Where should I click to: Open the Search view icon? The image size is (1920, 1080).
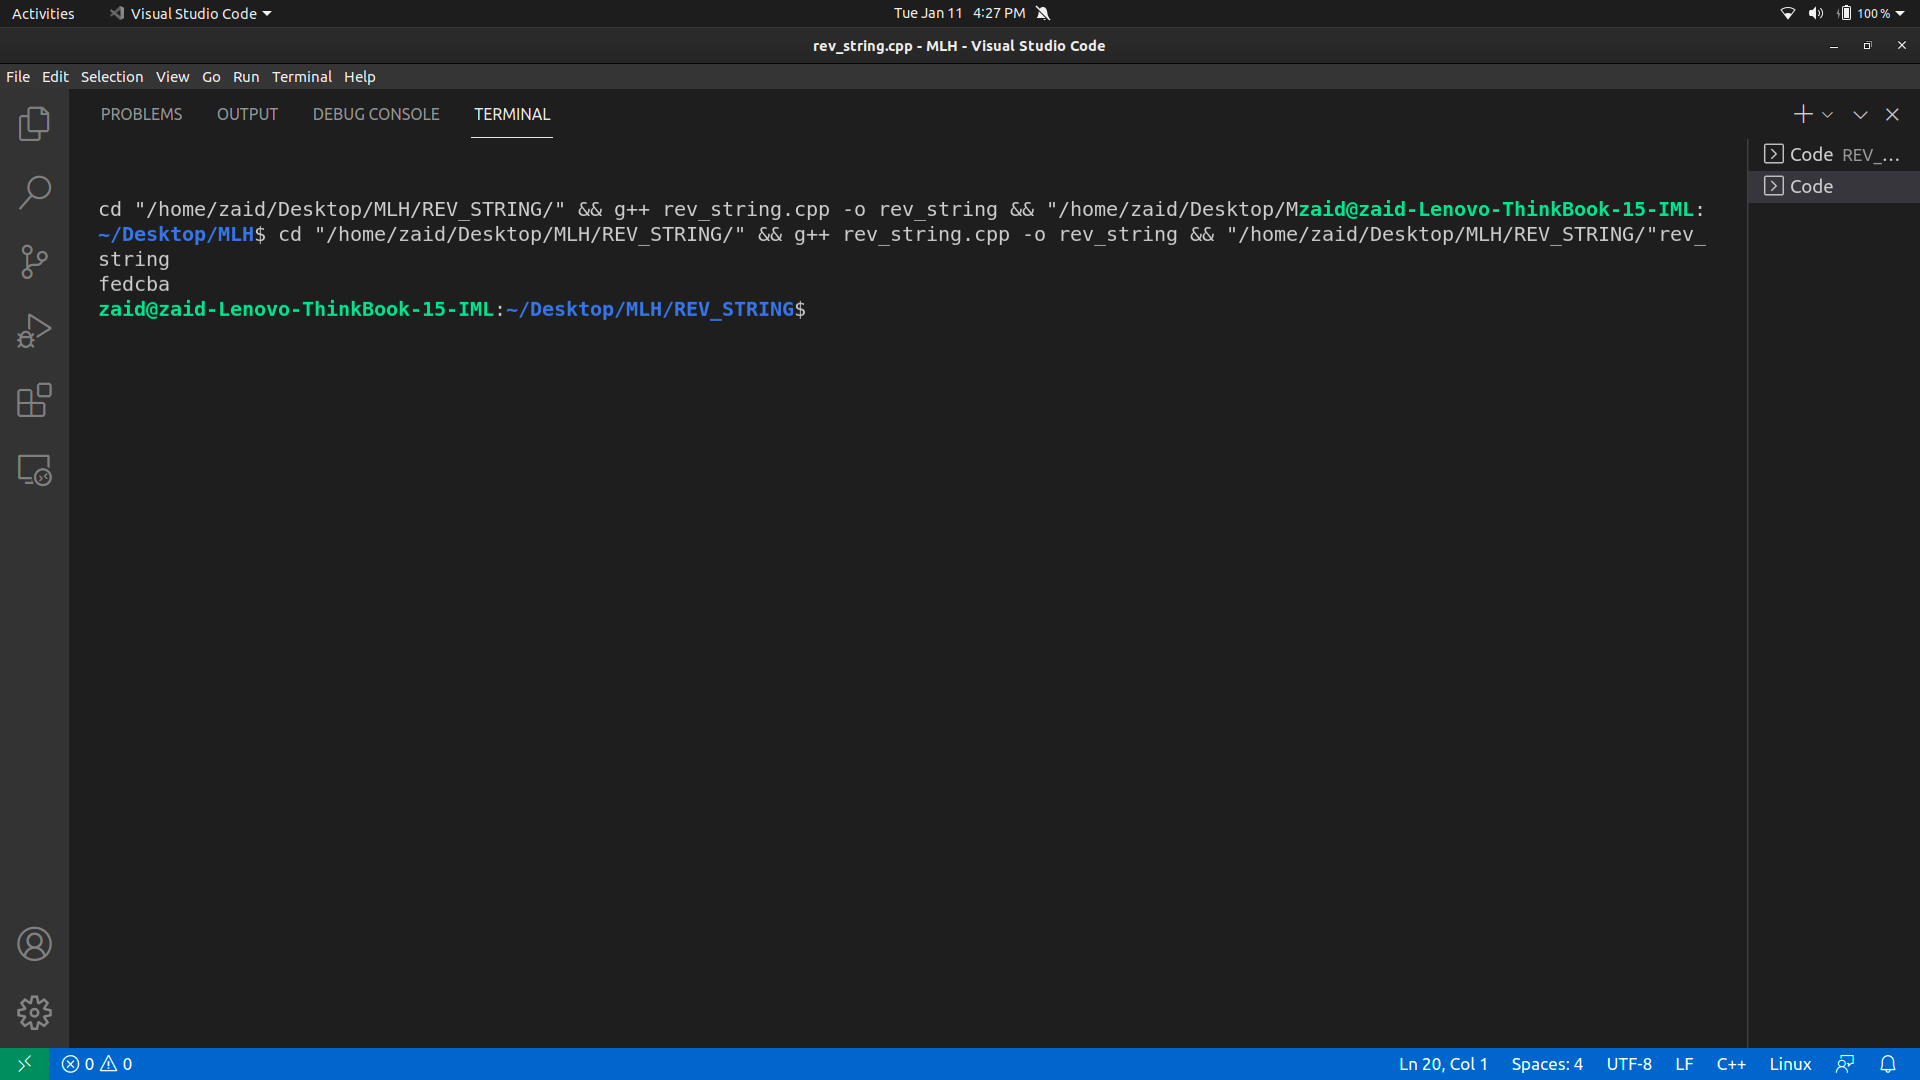[x=34, y=193]
